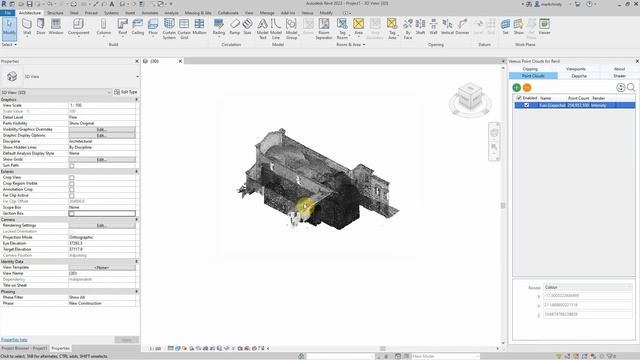The image size is (640, 360).
Task: Click the magnifier icon in point clouds panel
Action: (x=631, y=87)
